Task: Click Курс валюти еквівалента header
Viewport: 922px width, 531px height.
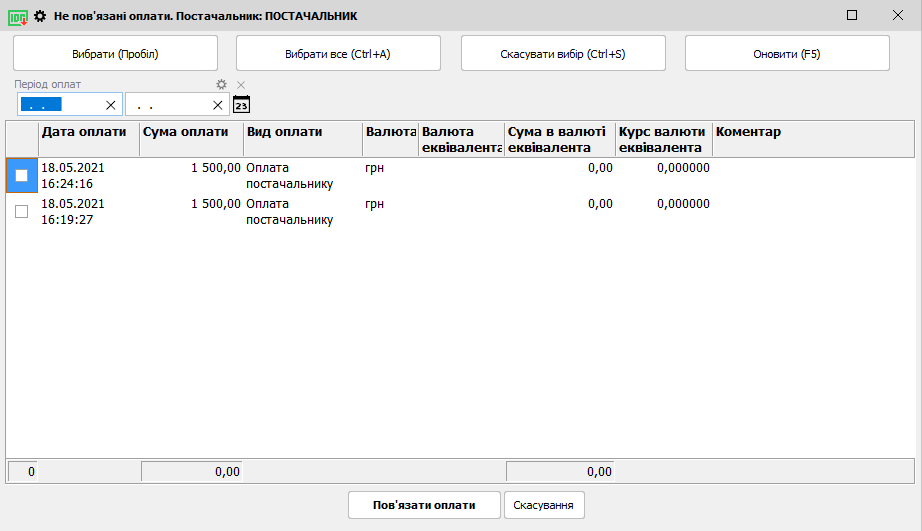Action: coord(664,139)
